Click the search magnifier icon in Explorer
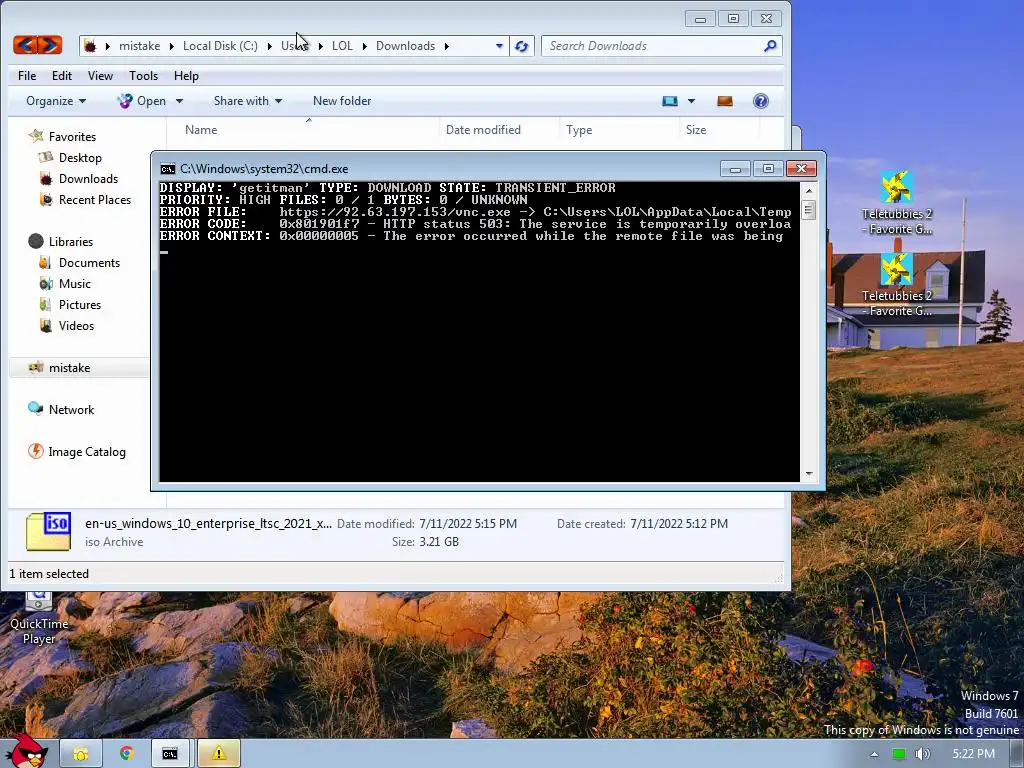The height and width of the screenshot is (768, 1024). [770, 46]
